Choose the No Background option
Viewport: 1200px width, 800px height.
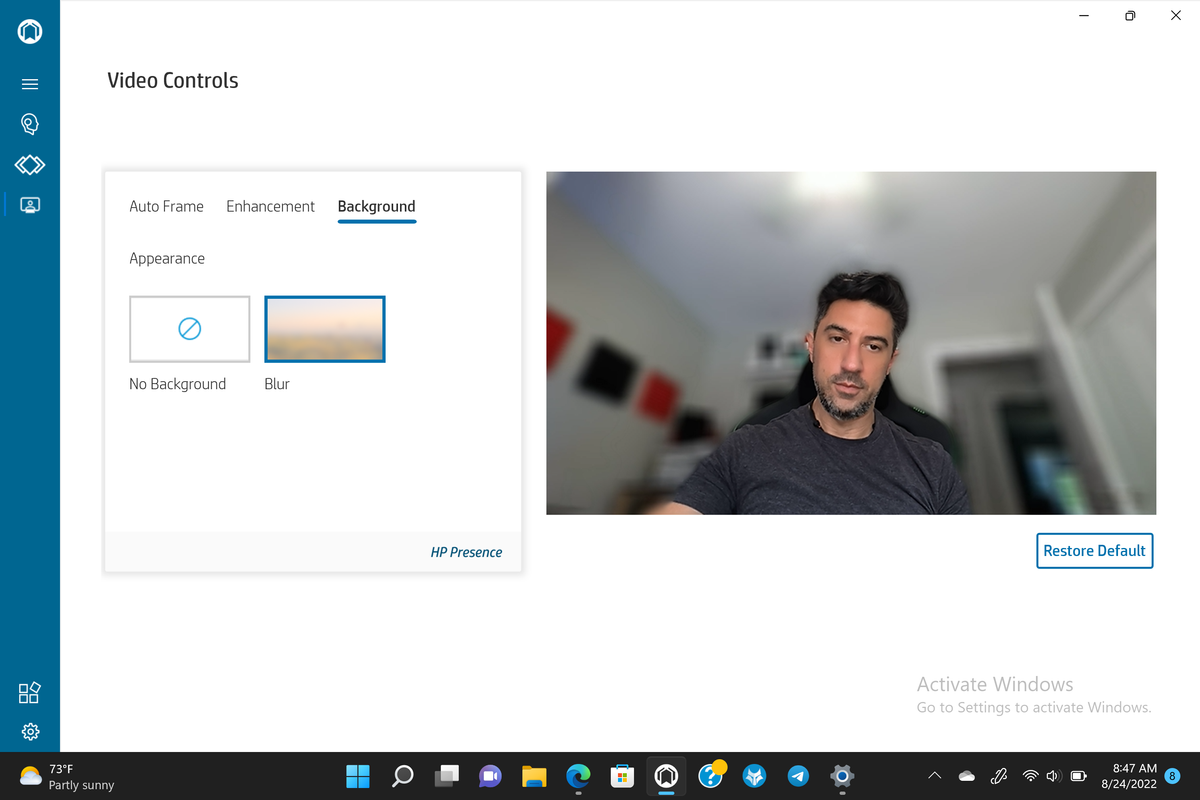[x=189, y=328]
